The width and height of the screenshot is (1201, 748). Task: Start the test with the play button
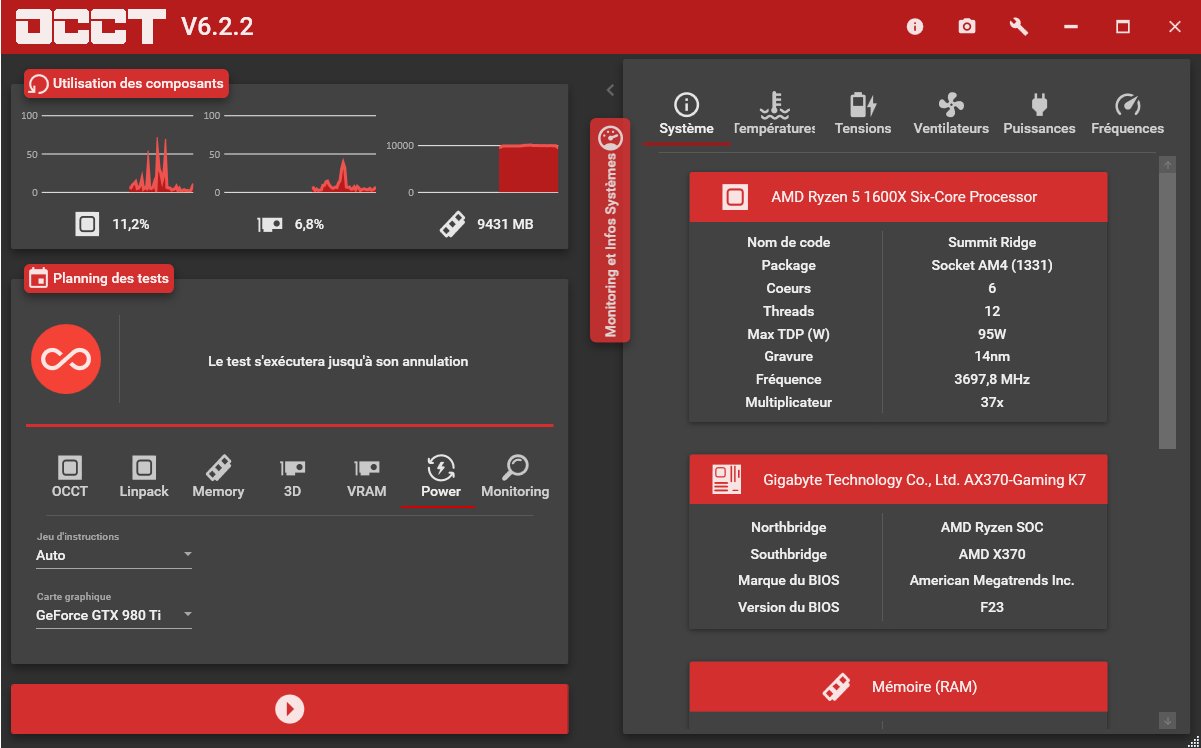pos(289,709)
